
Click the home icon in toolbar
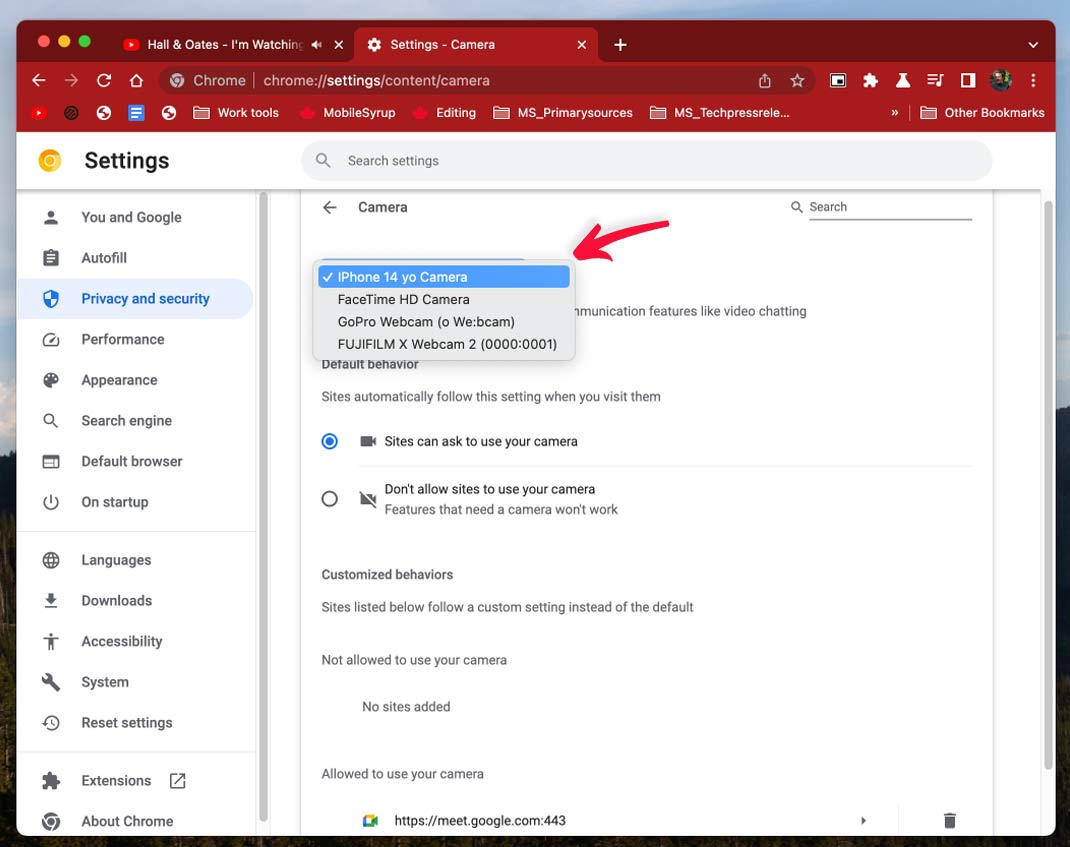click(x=137, y=81)
